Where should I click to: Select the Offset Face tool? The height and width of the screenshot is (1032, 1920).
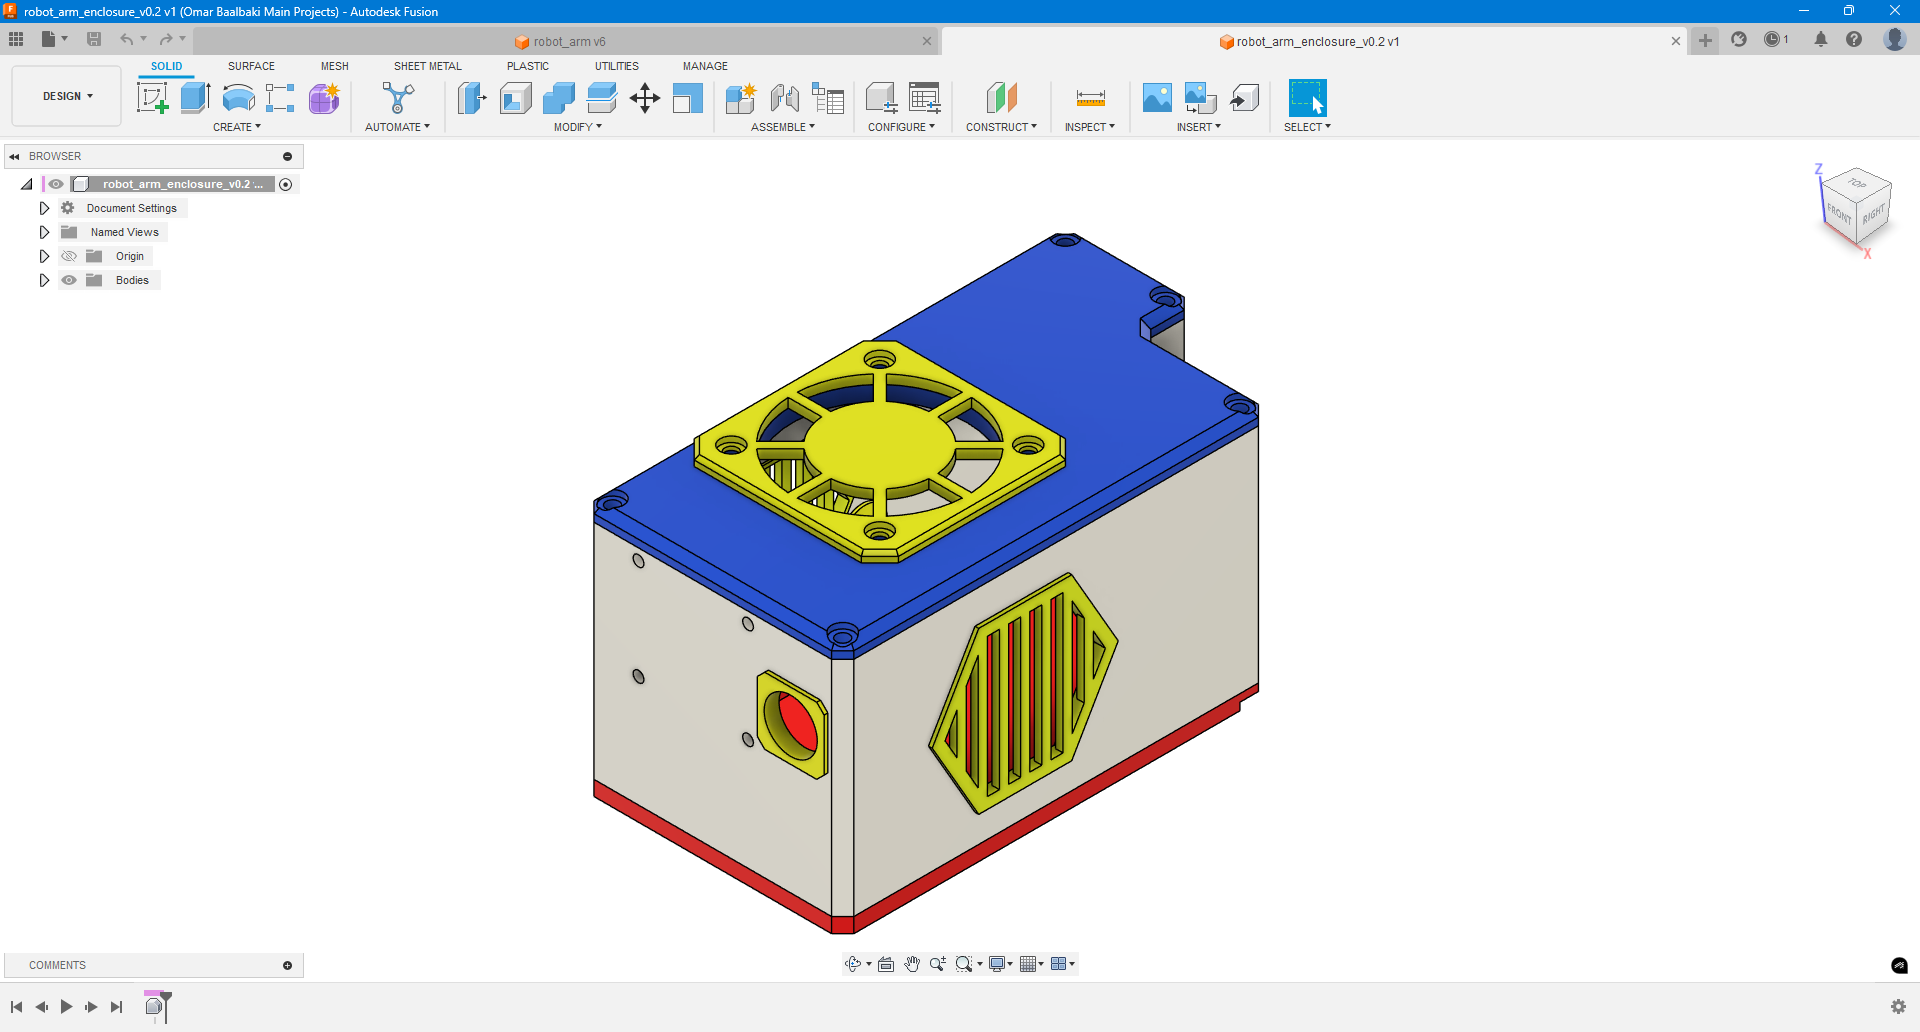click(x=602, y=98)
